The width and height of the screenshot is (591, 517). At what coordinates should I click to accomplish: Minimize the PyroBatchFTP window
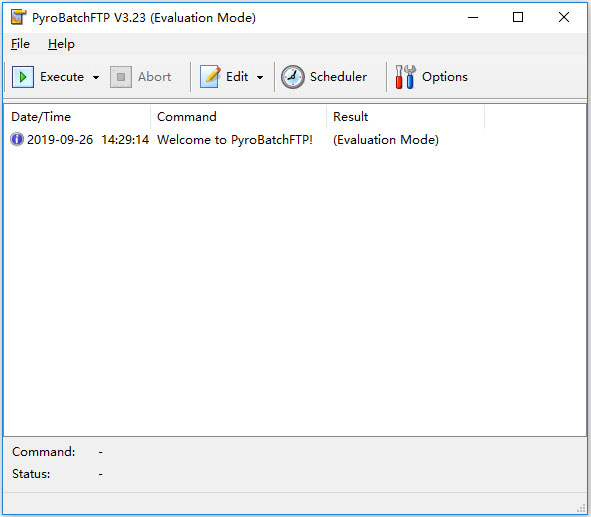click(x=473, y=17)
